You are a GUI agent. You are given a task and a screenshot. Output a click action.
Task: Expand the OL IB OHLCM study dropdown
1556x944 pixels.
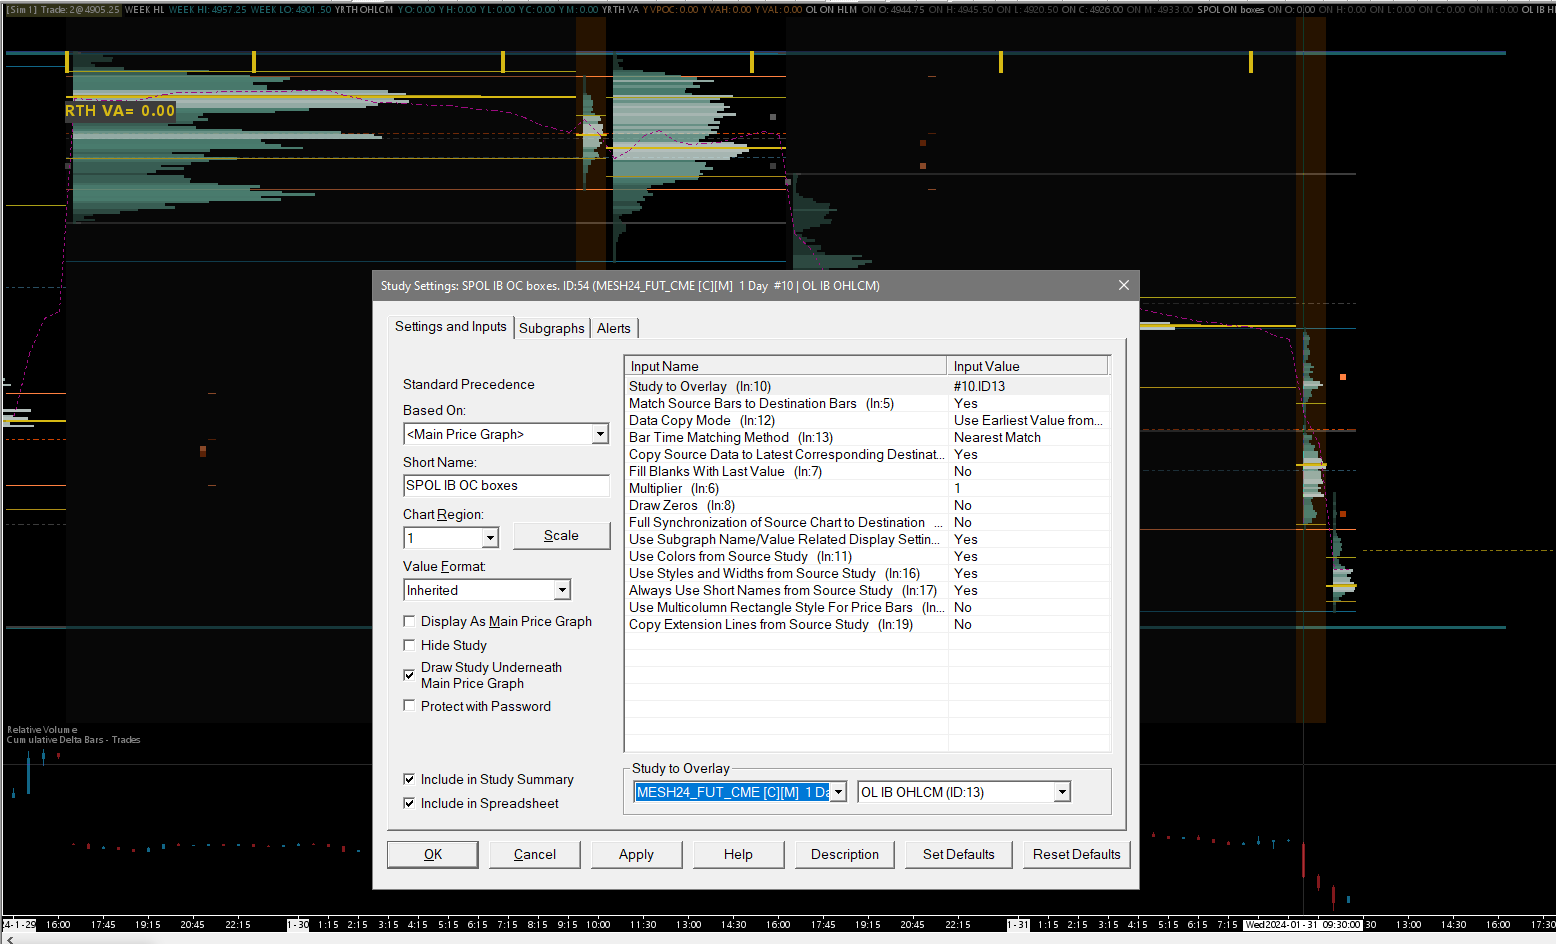click(1062, 792)
